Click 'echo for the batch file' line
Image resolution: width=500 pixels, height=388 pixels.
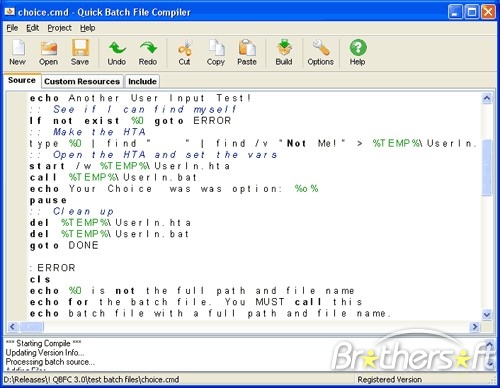click(196, 302)
